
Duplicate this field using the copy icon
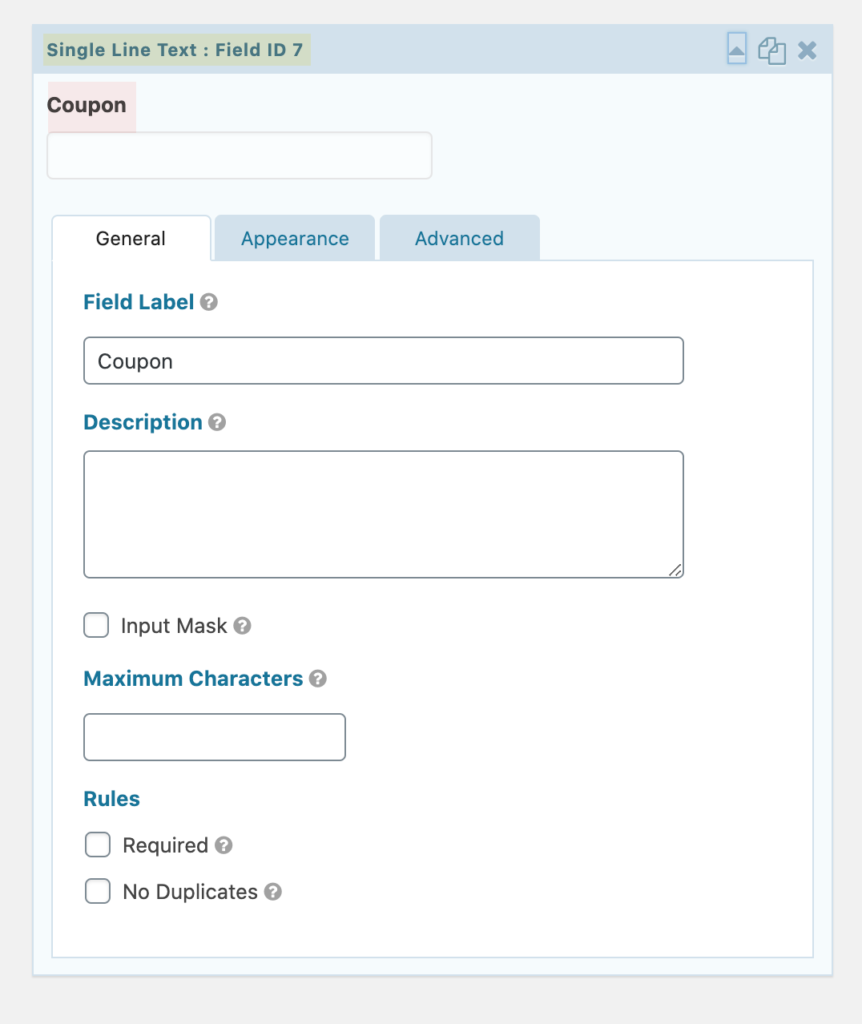(x=771, y=50)
